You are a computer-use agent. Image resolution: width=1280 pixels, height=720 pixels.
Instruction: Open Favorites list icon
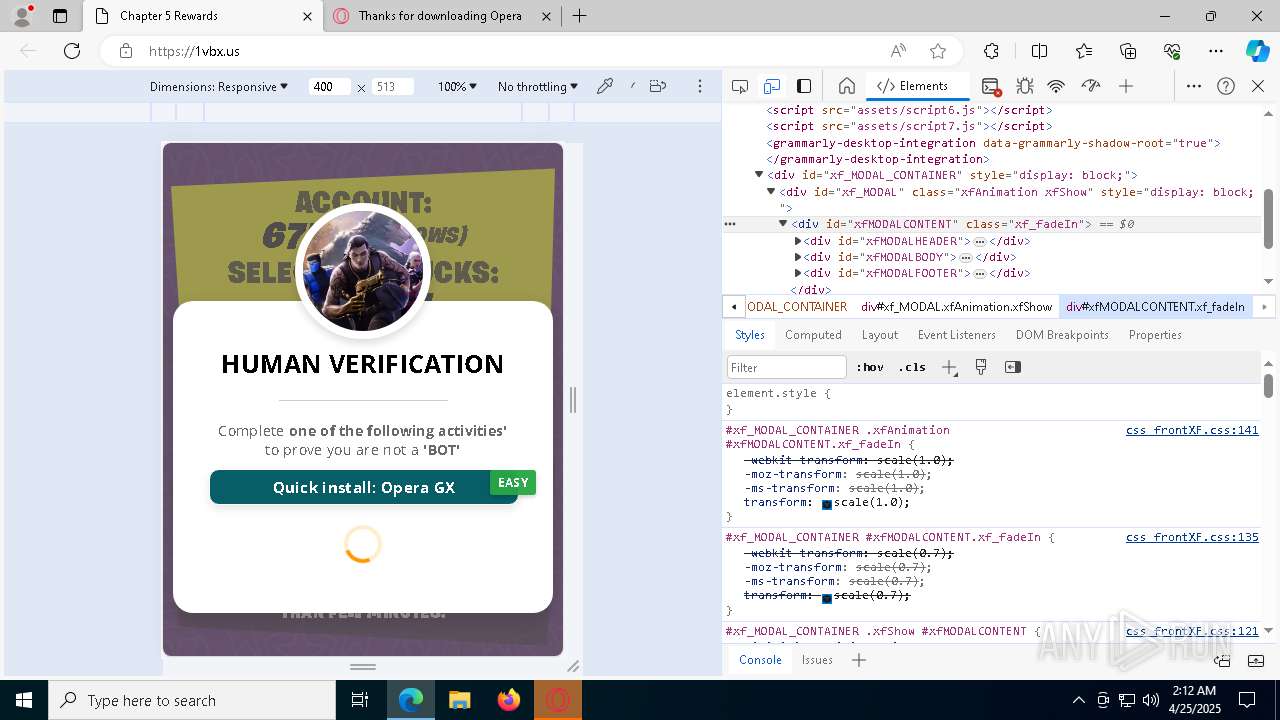pos(1084,51)
